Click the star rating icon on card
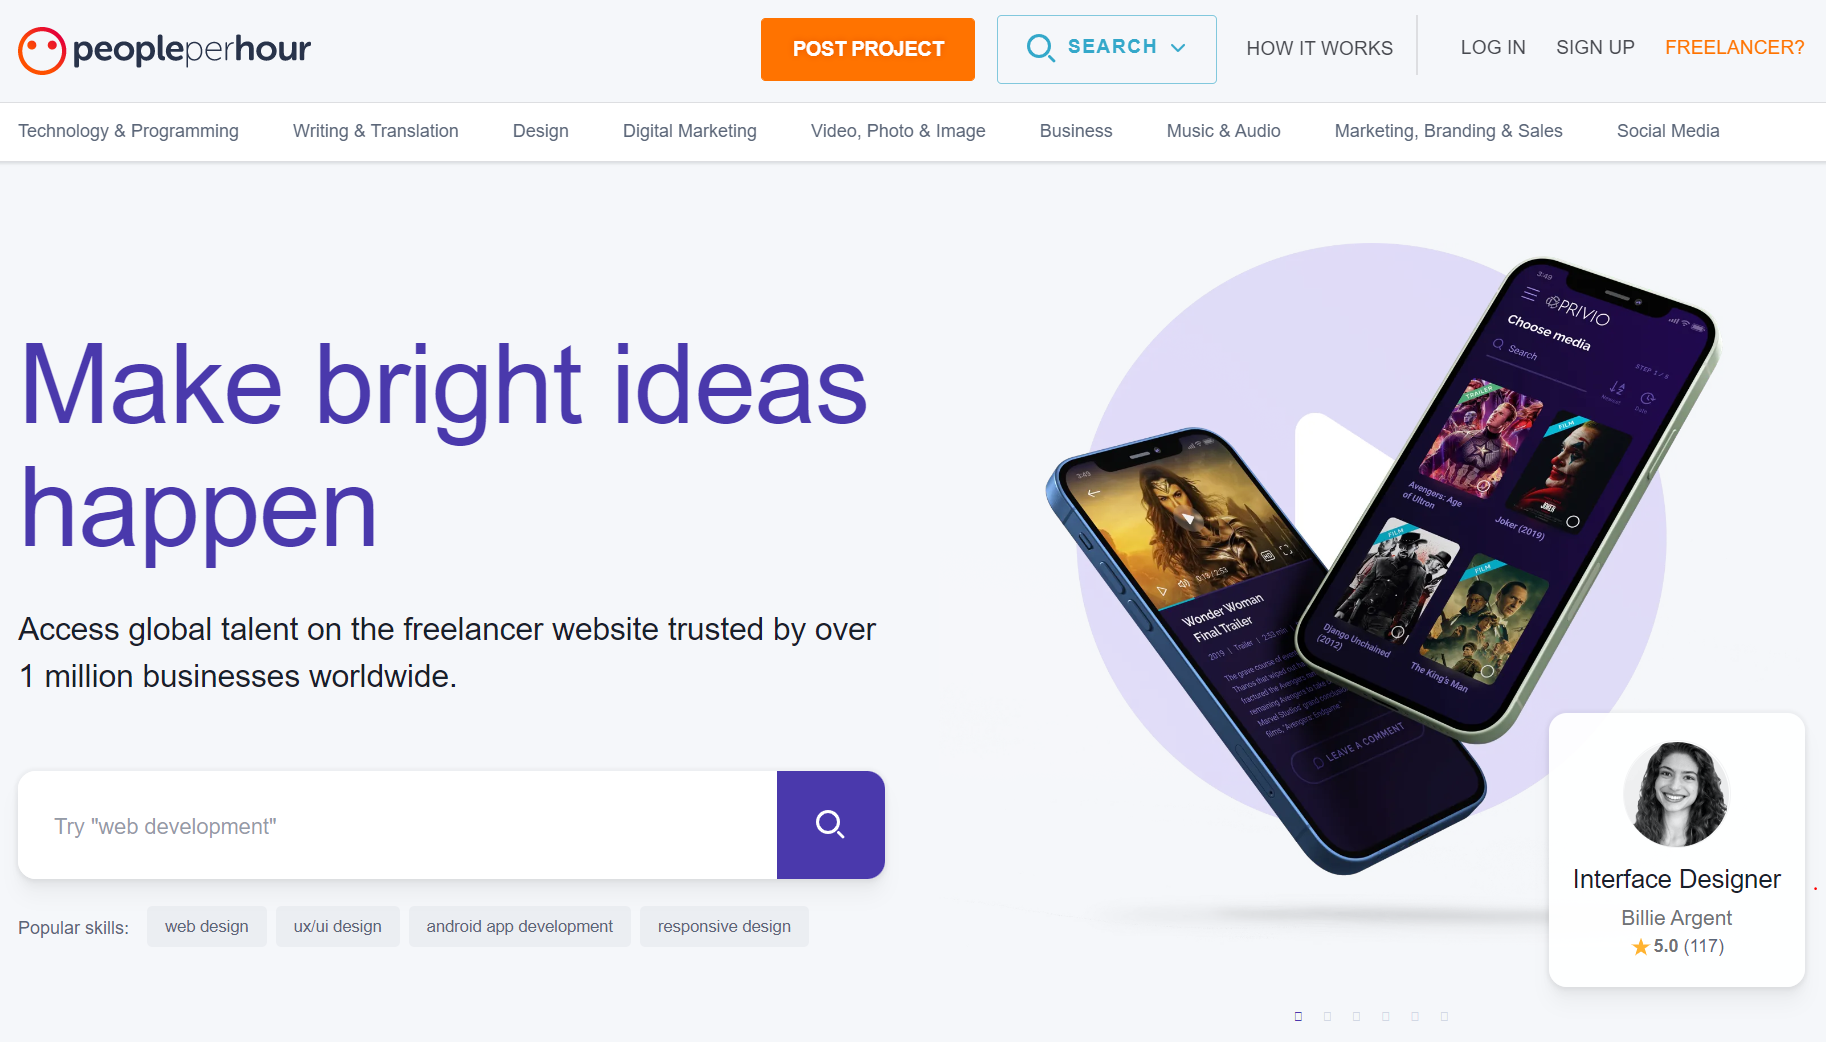The height and width of the screenshot is (1042, 1826). [x=1640, y=947]
